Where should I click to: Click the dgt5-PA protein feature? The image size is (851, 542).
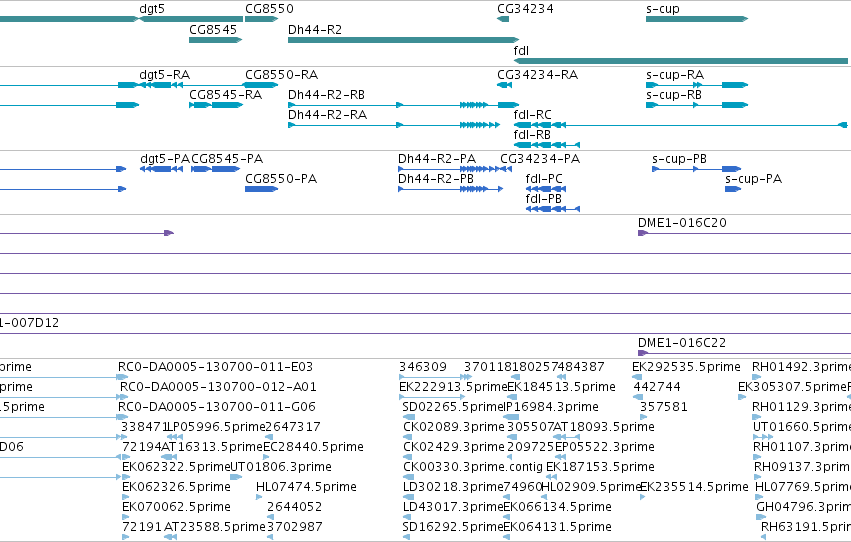tap(161, 169)
